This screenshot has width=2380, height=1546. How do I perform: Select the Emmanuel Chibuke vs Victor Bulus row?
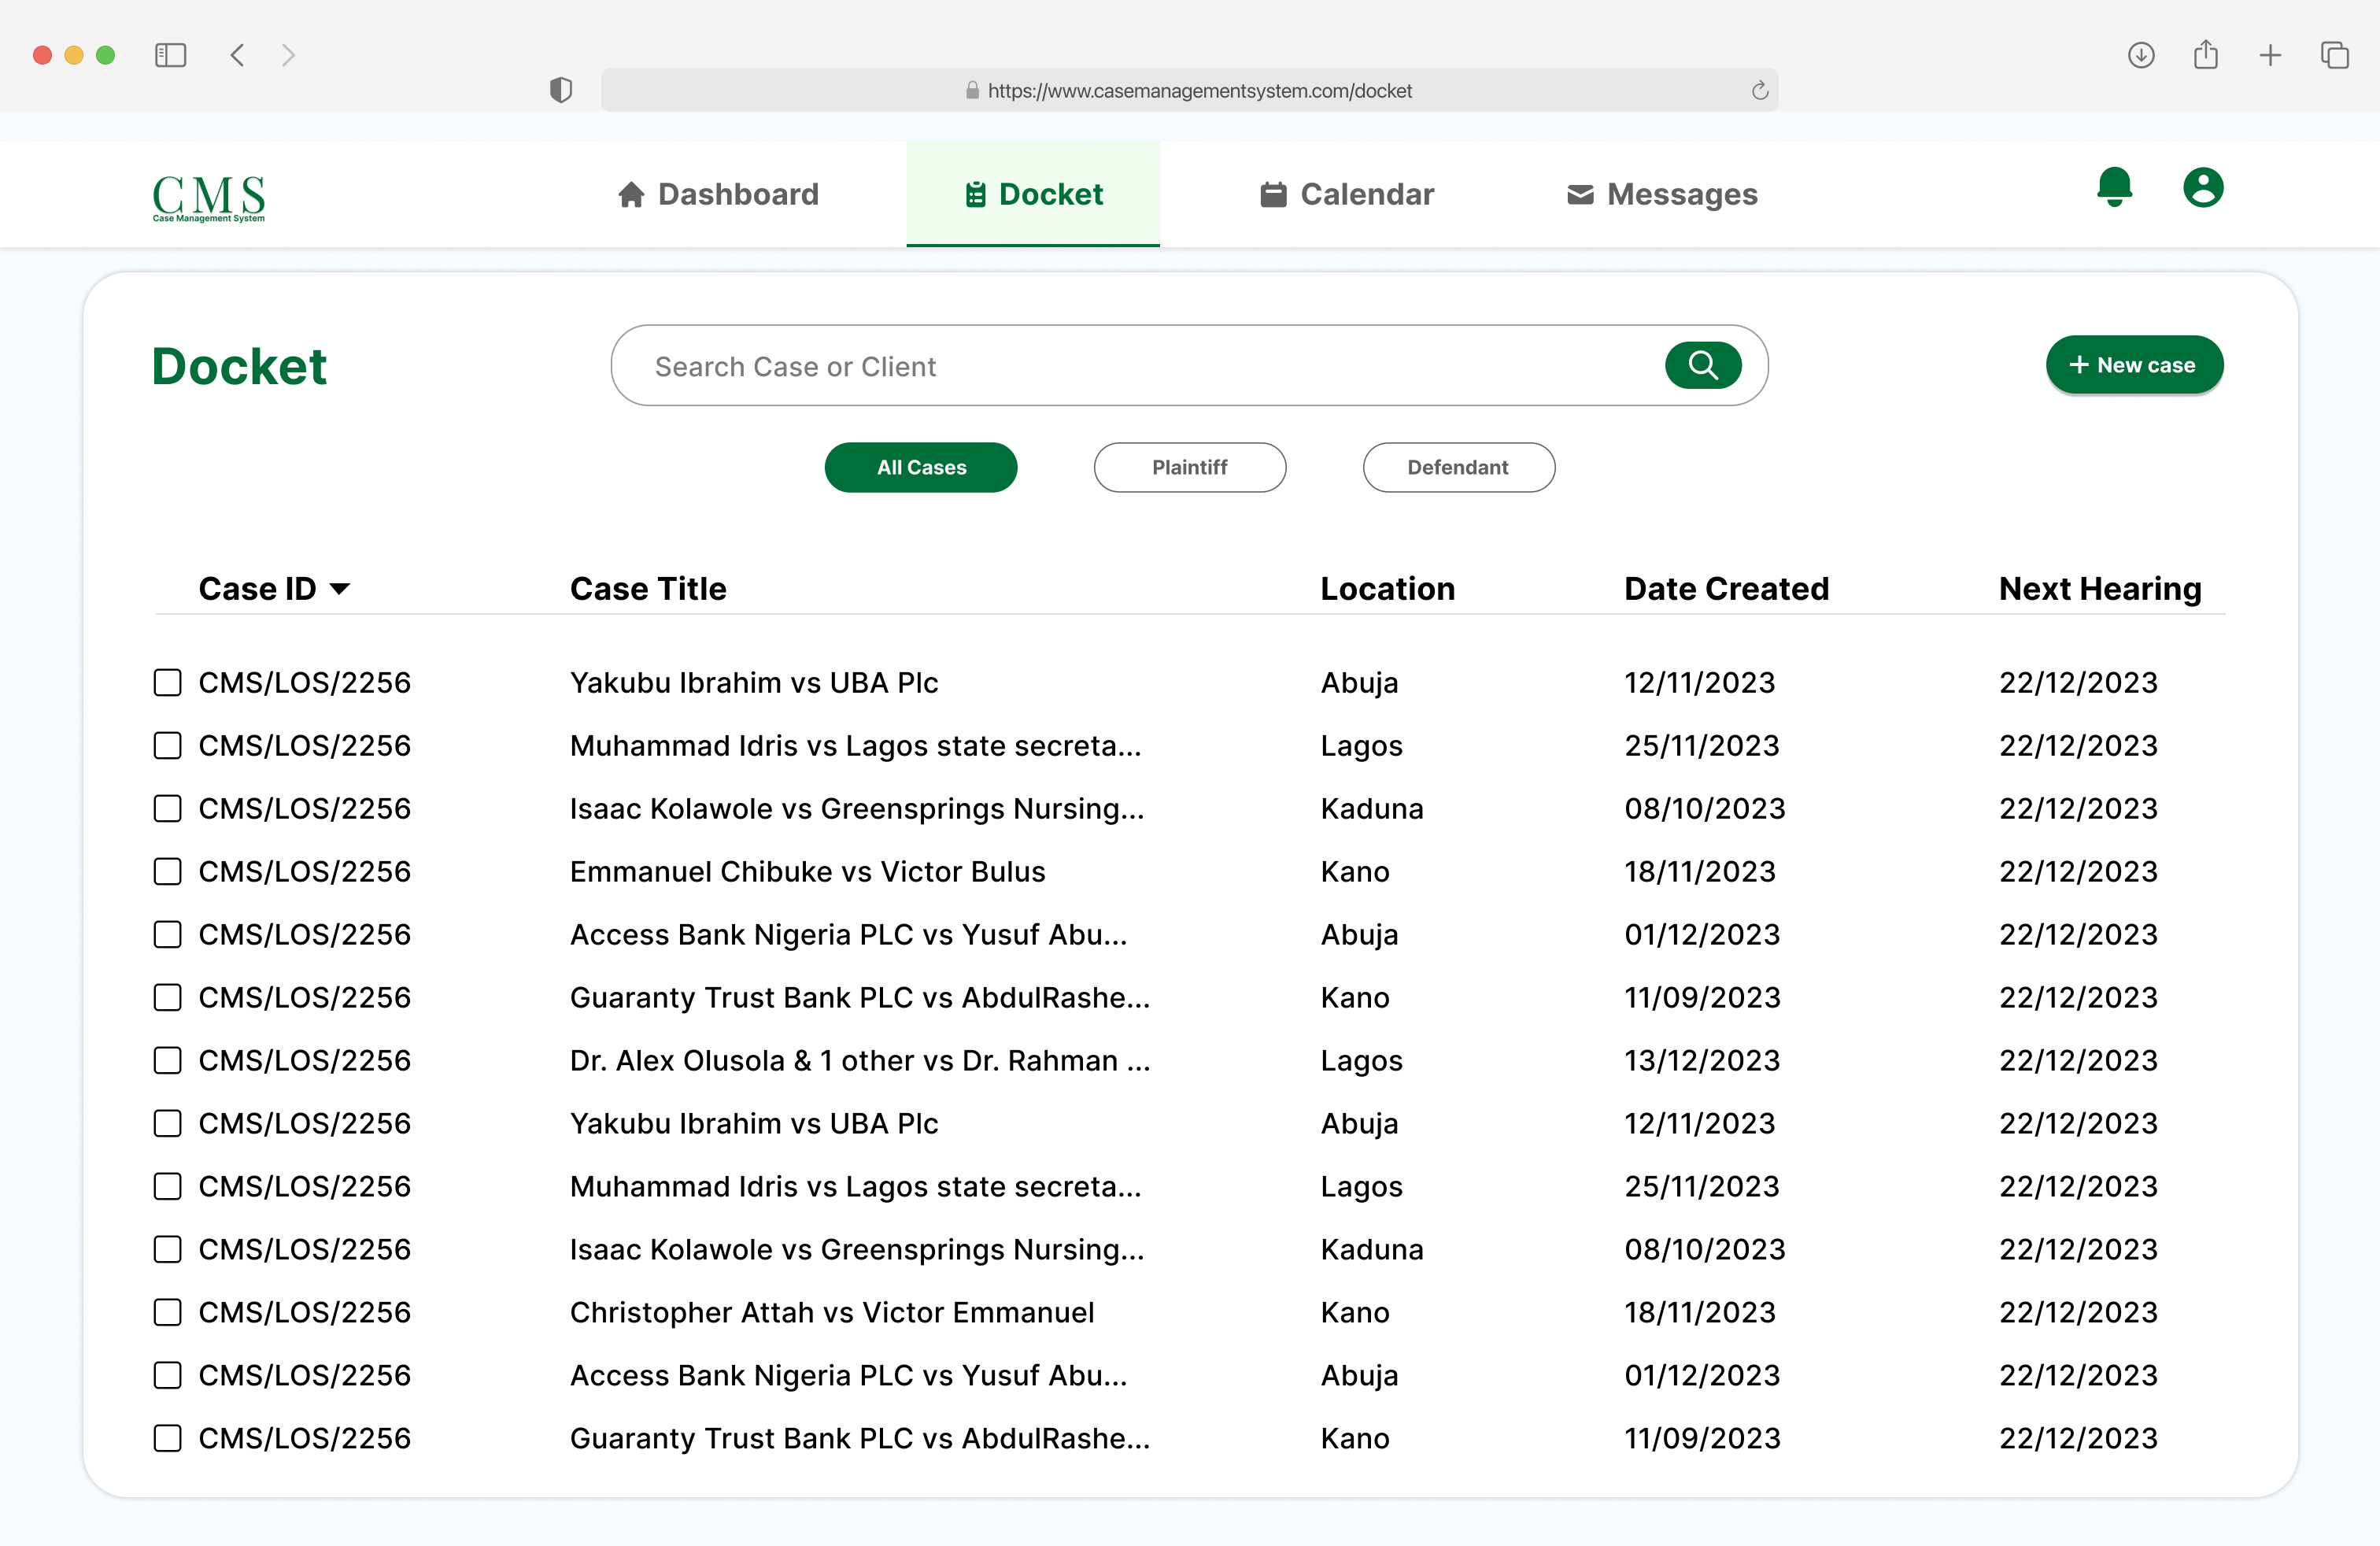(167, 871)
